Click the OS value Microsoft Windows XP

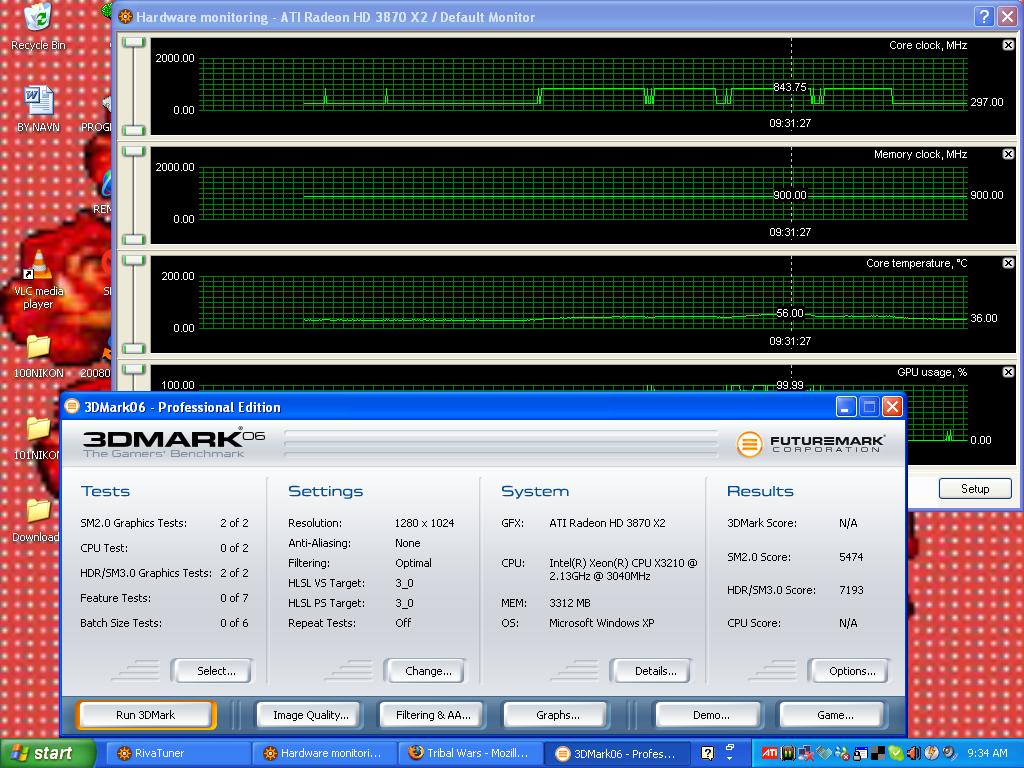[x=601, y=623]
